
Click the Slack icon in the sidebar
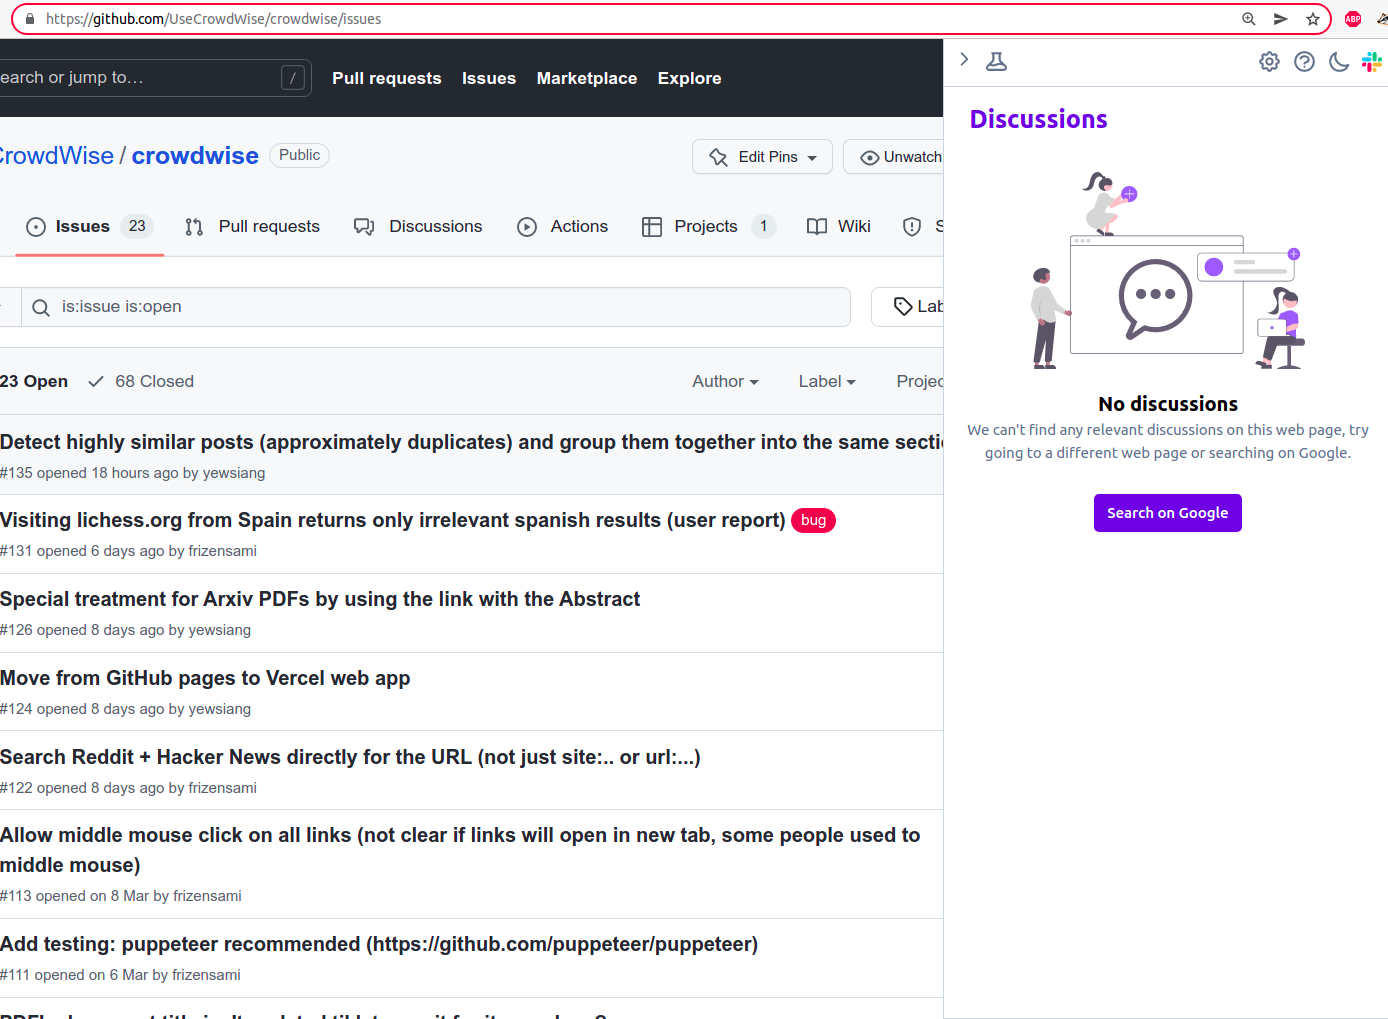tap(1372, 62)
